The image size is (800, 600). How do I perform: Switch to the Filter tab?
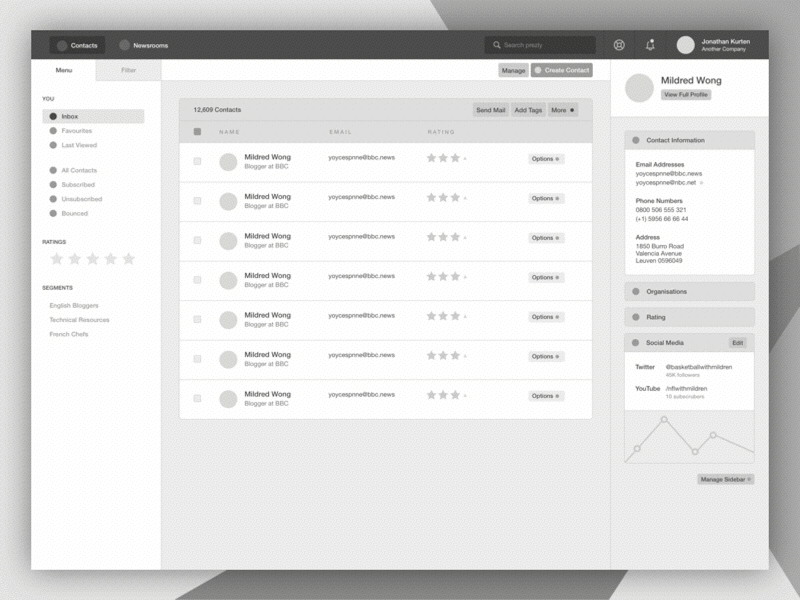[x=127, y=70]
